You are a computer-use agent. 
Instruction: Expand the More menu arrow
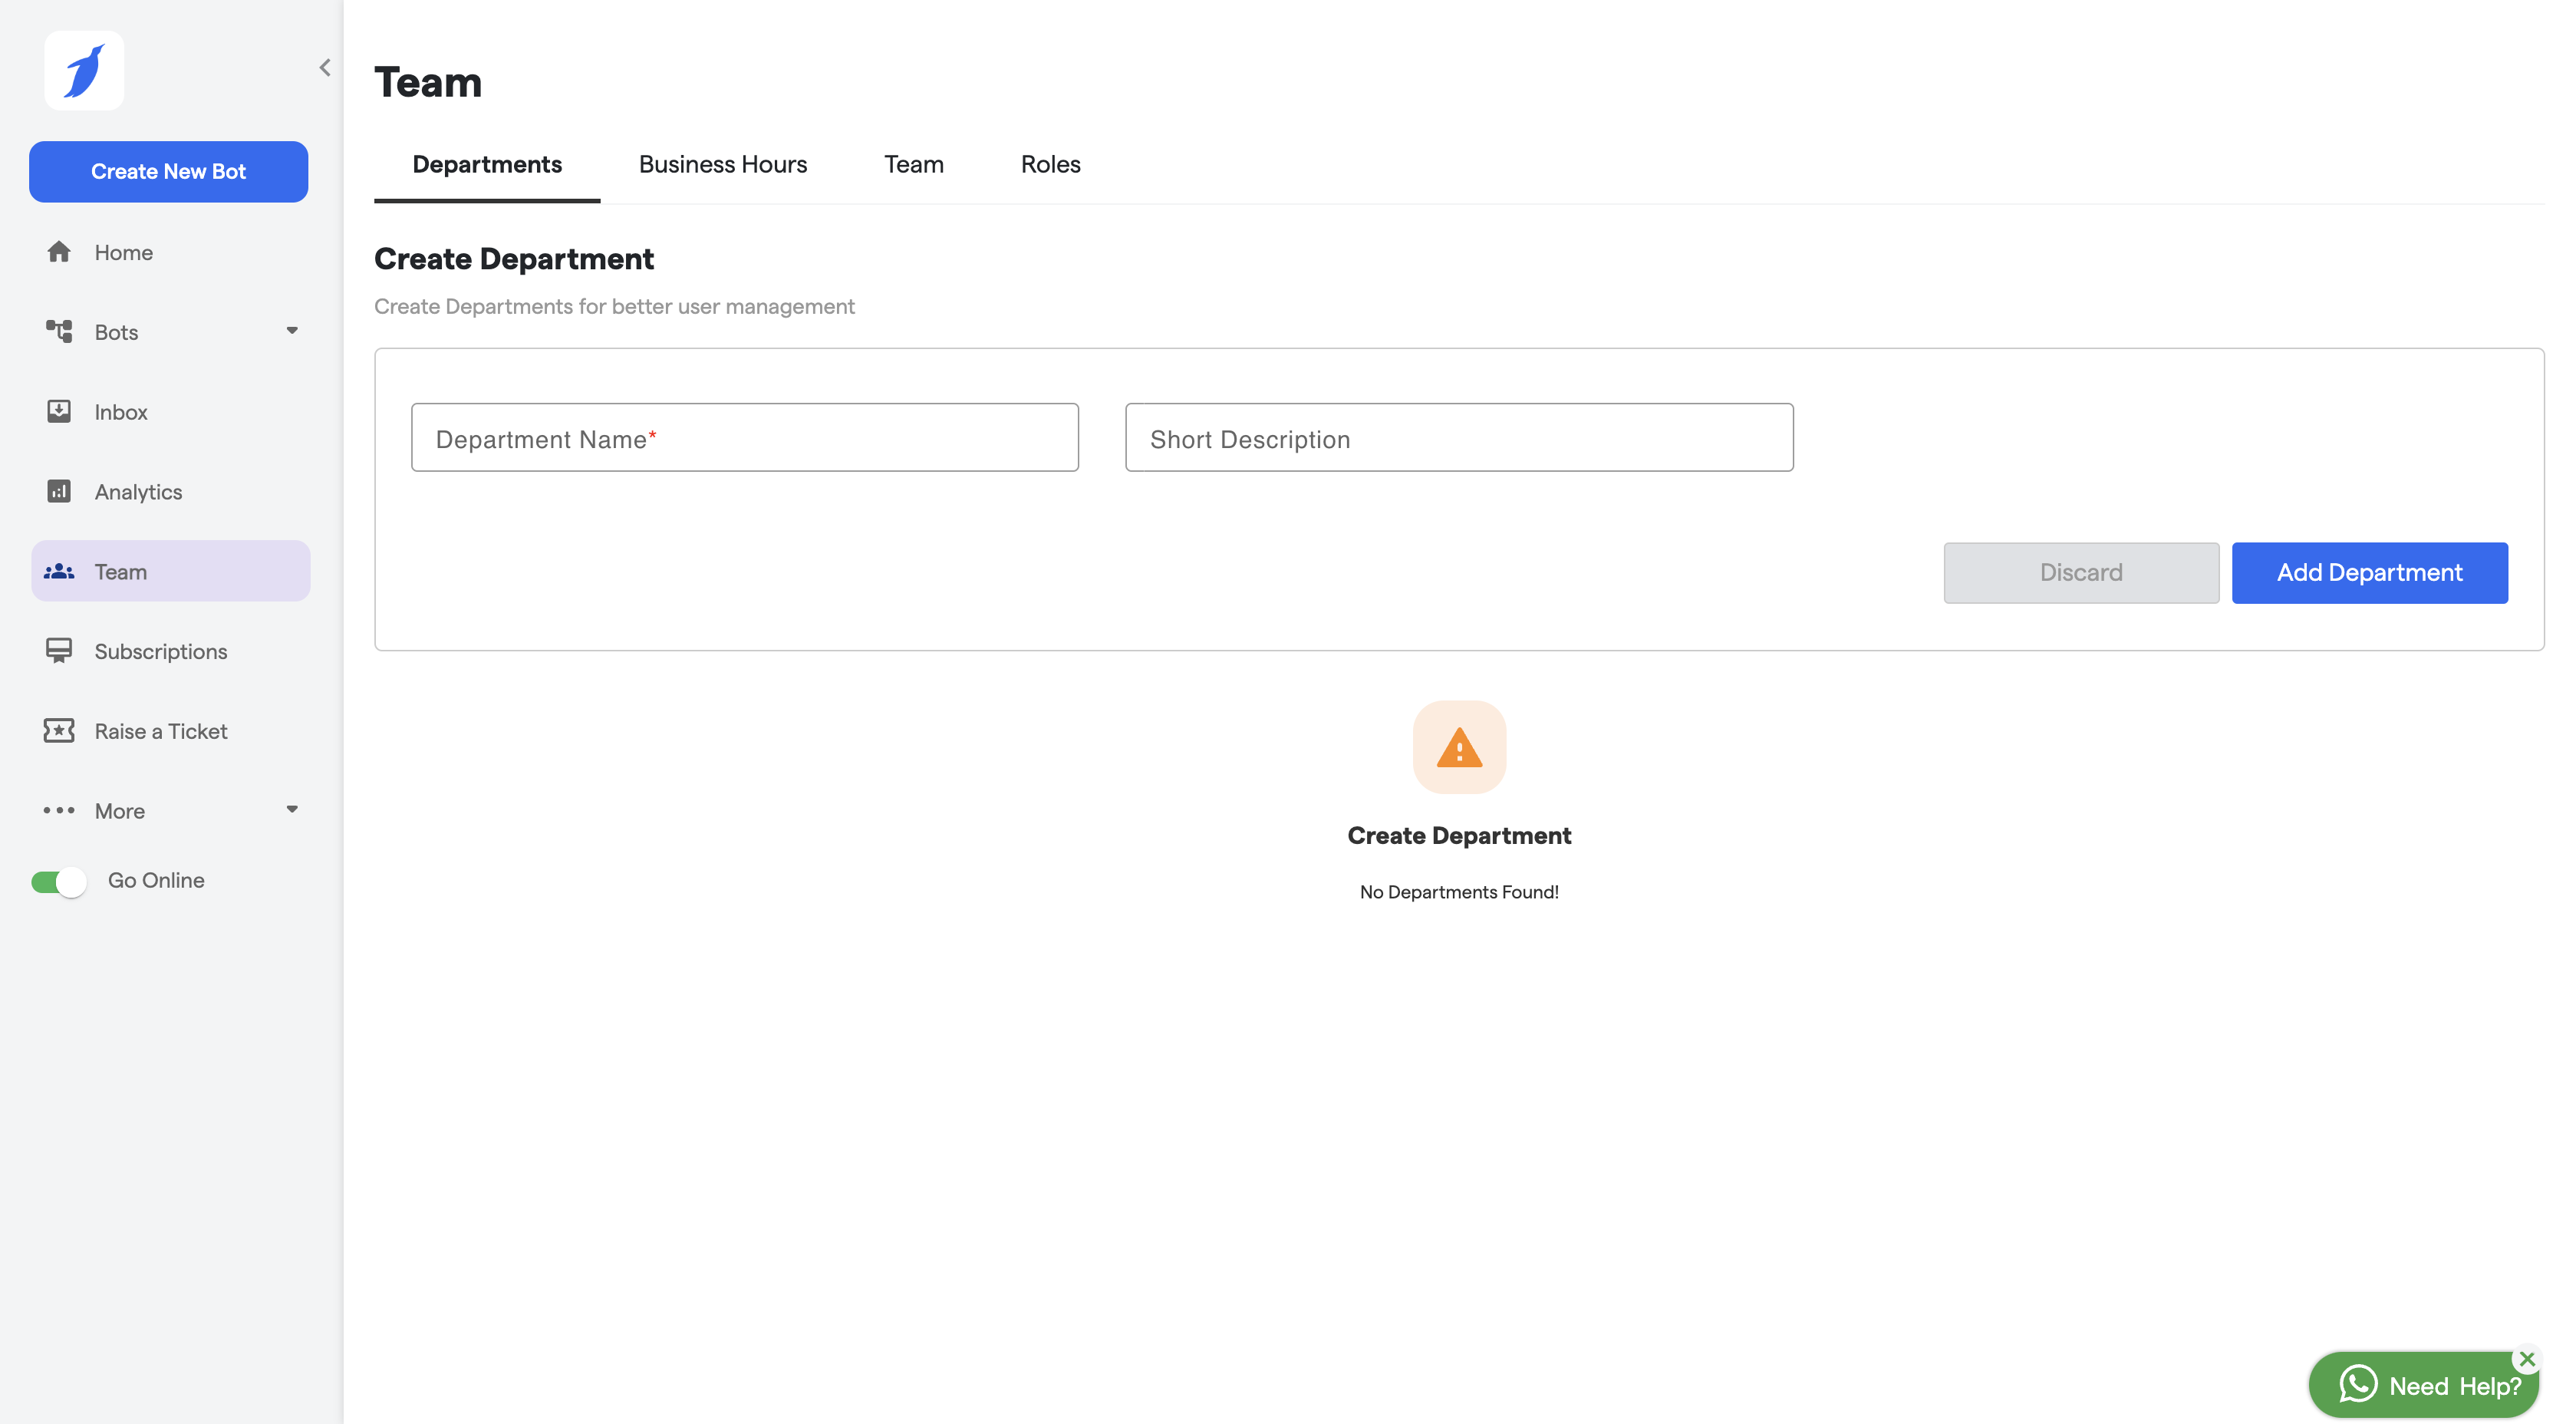292,810
